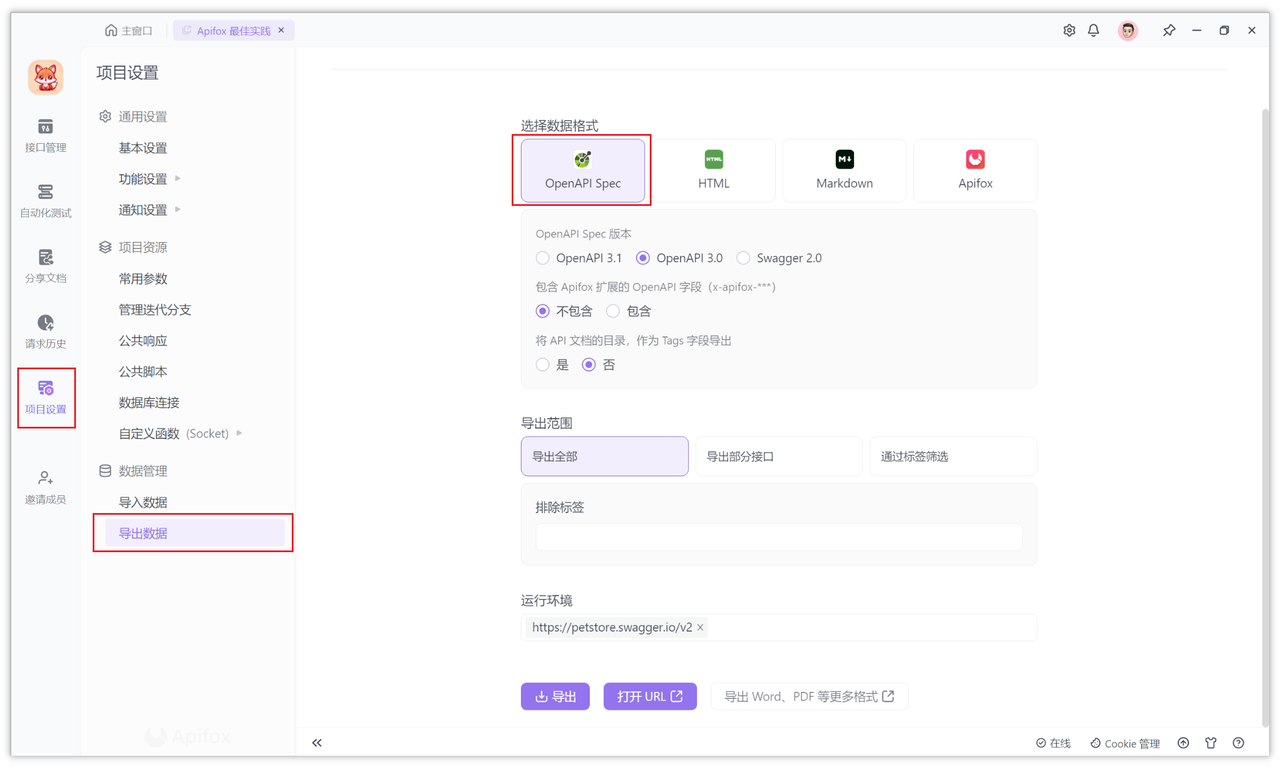
Task: Open 请求历史 sidebar section
Action: point(45,332)
